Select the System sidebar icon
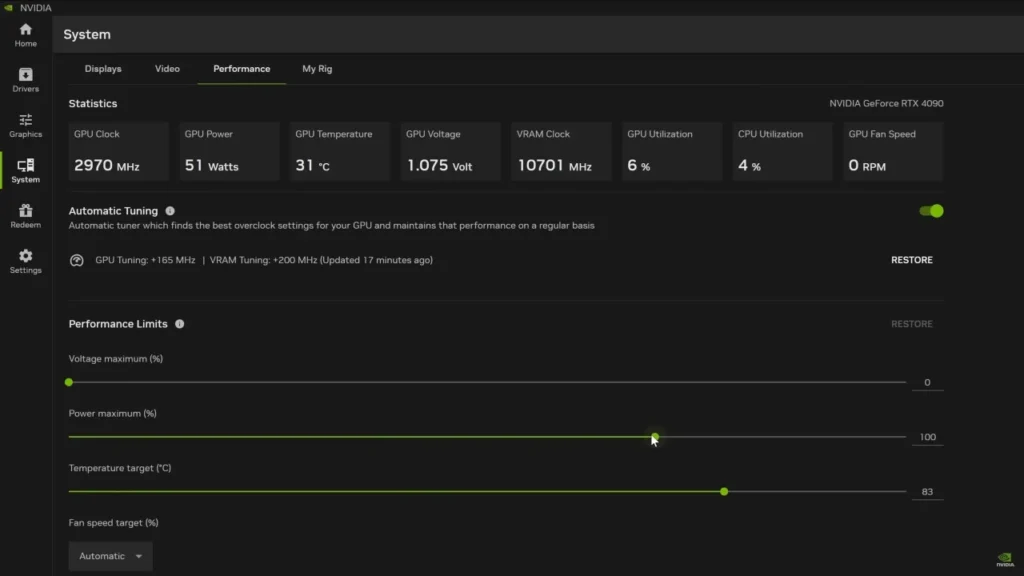Image resolution: width=1024 pixels, height=576 pixels. click(25, 170)
